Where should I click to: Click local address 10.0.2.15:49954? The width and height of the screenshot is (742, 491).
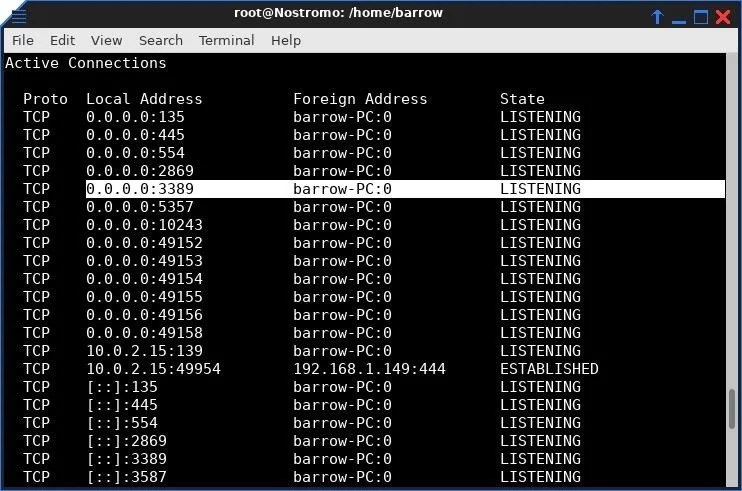153,368
